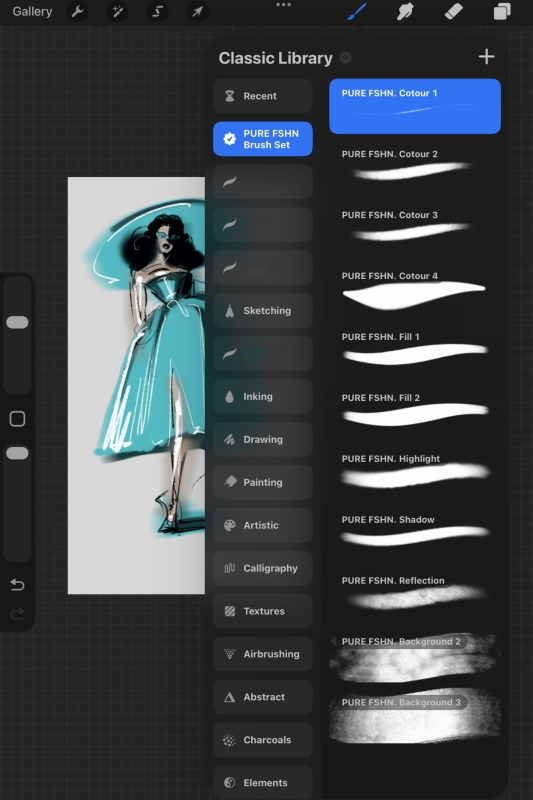Image resolution: width=533 pixels, height=800 pixels.
Task: Tap the three-dot handle at top
Action: coord(283,5)
